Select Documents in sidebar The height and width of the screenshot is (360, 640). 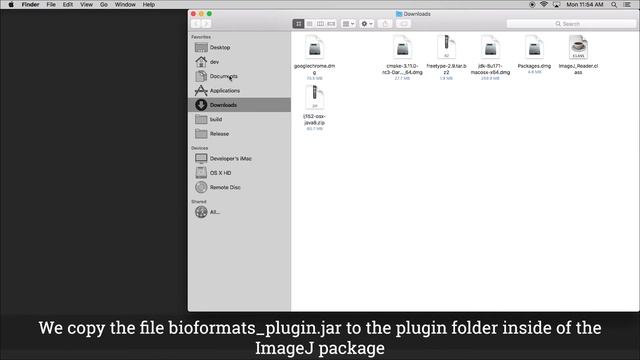(x=239, y=76)
